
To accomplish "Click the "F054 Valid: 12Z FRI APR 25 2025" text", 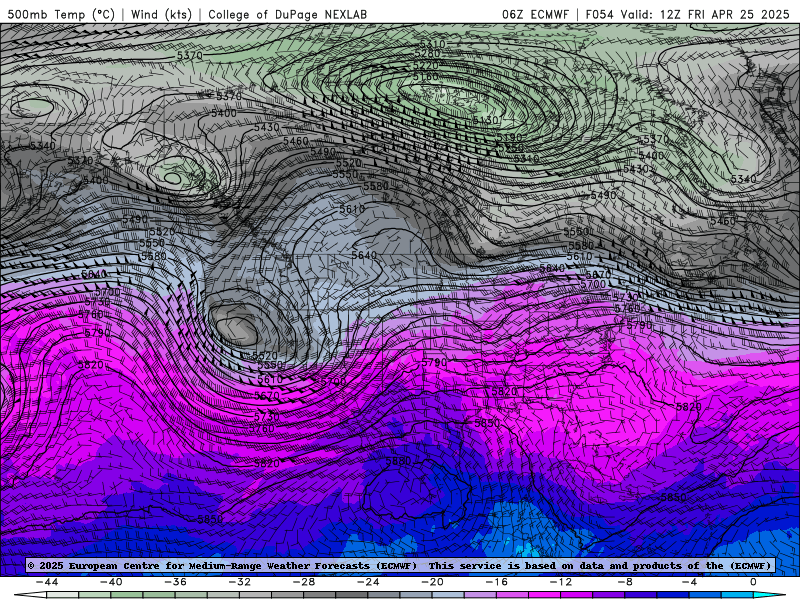I will click(687, 14).
